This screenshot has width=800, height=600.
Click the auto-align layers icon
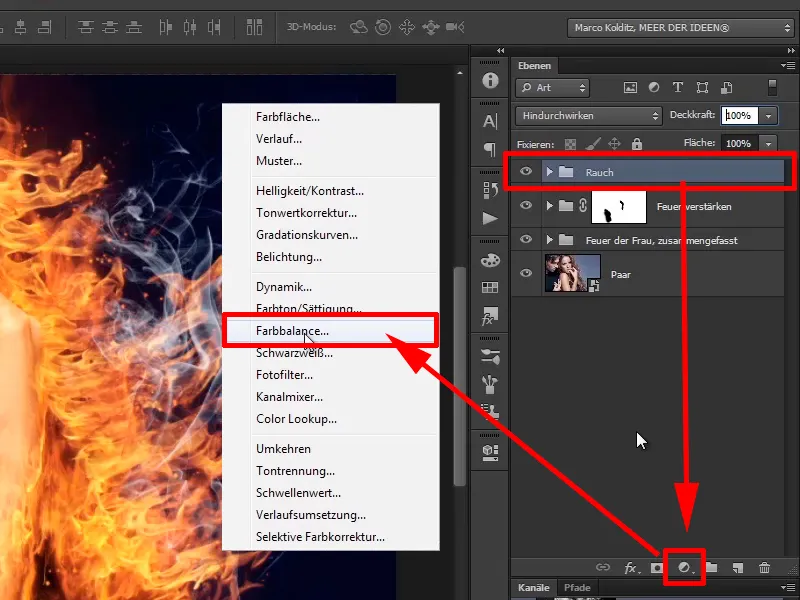[x=254, y=27]
